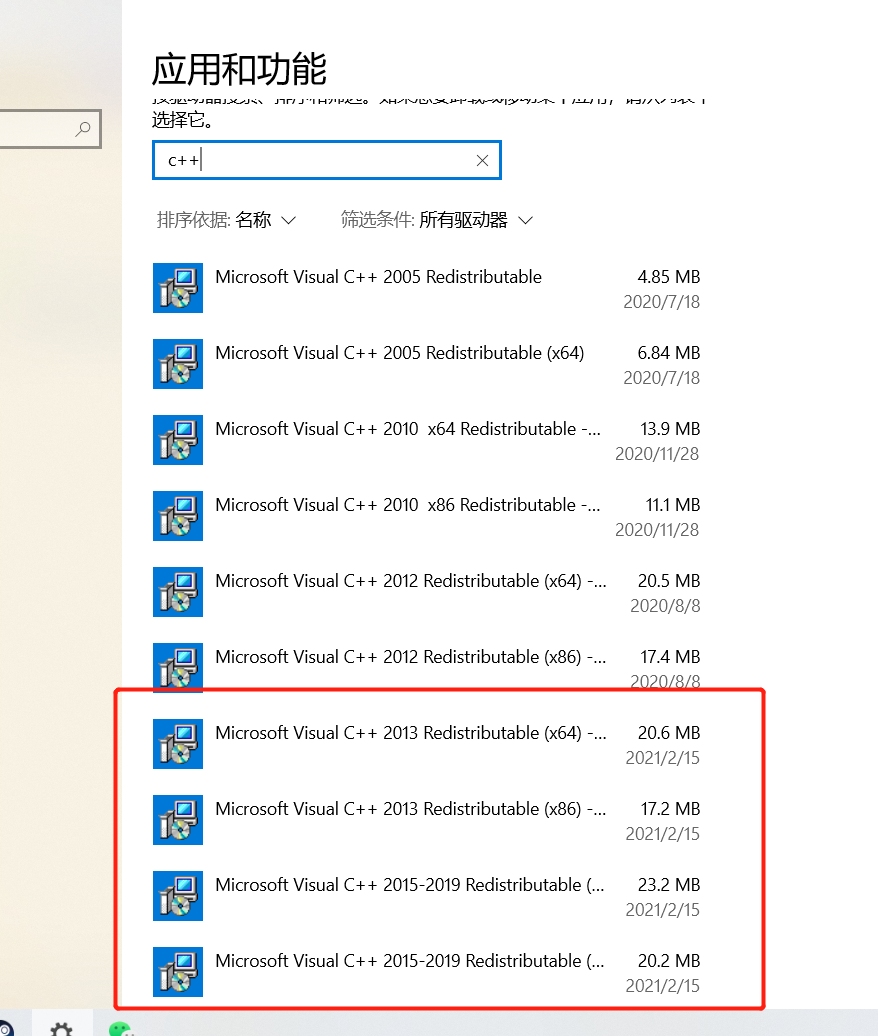Click the "11.1 MB" size value
Image resolution: width=878 pixels, height=1036 pixels.
point(673,505)
